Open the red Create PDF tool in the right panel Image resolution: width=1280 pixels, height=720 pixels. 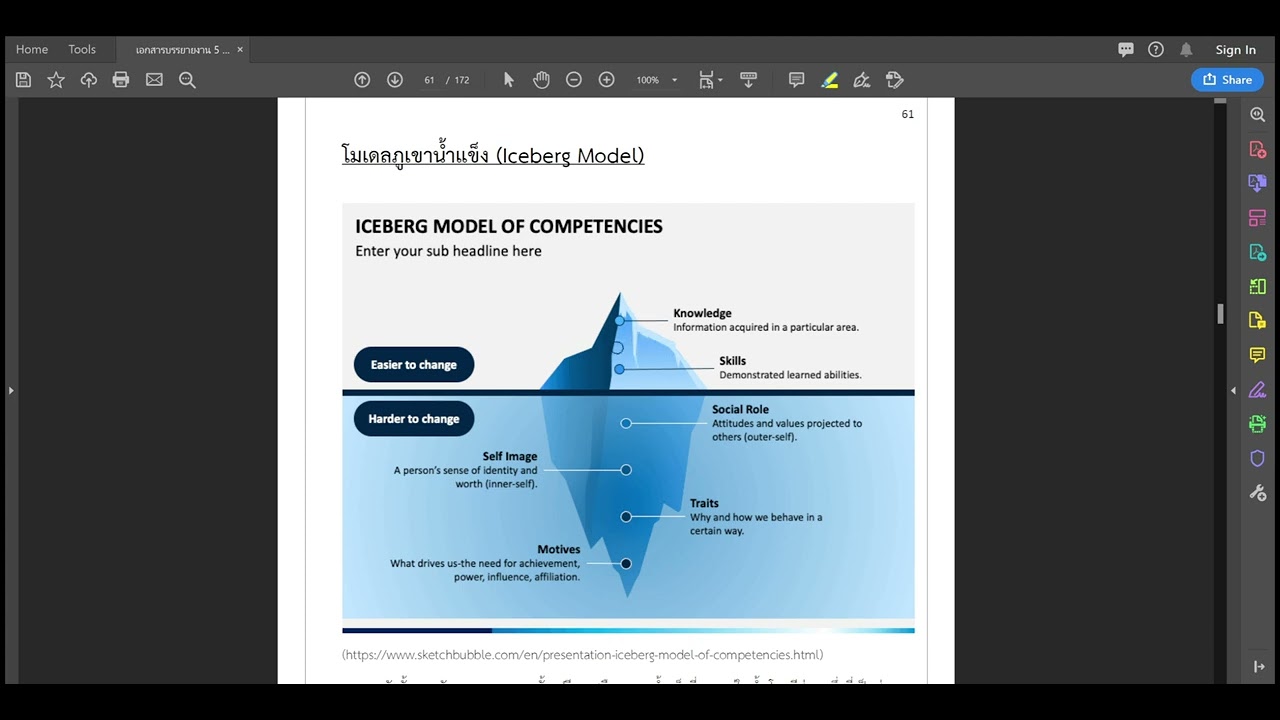pos(1258,149)
